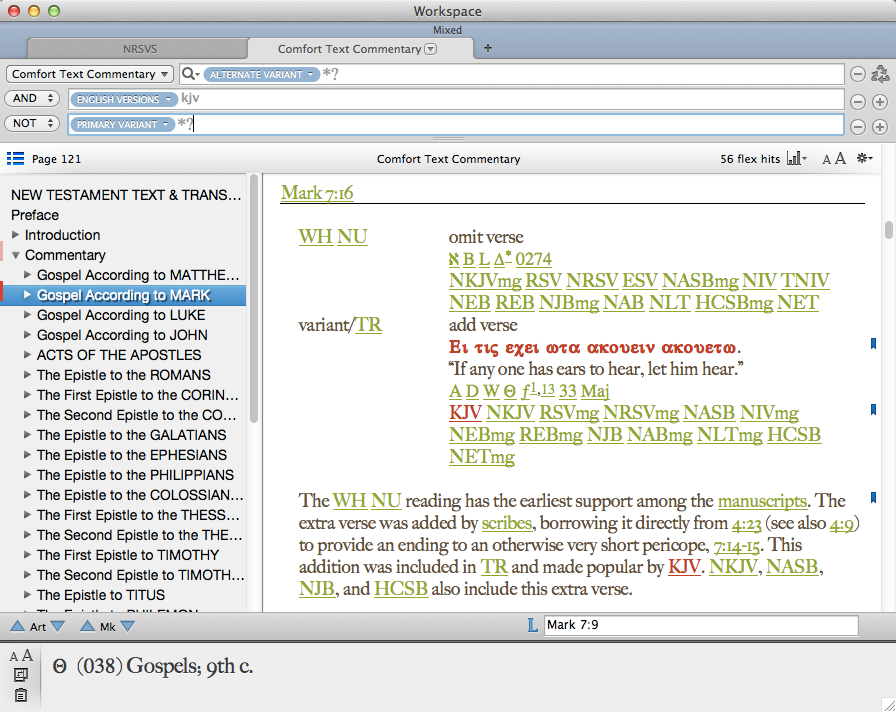Click the commentary pane vertical scrollbar thumb
The width and height of the screenshot is (896, 712).
889,230
